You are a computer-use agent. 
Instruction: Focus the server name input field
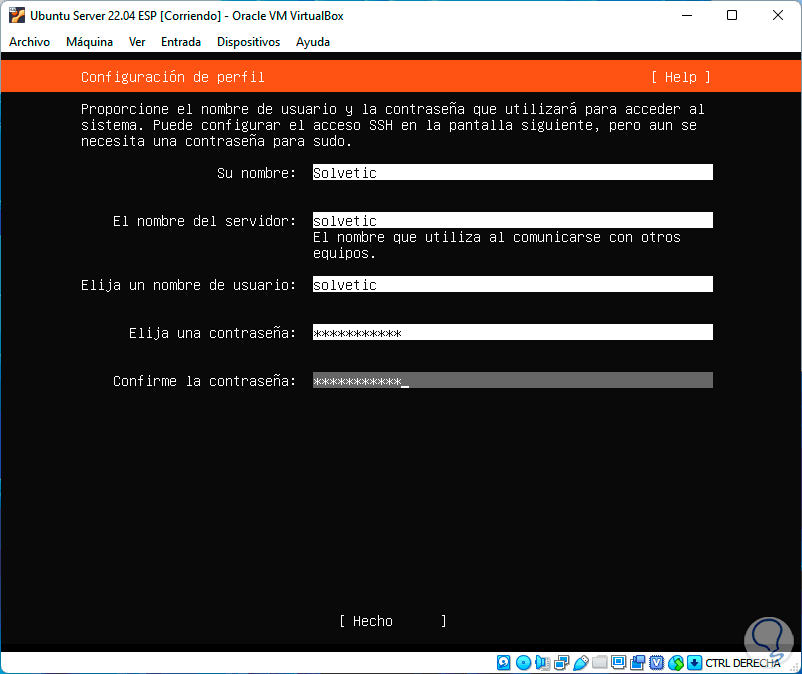[513, 220]
